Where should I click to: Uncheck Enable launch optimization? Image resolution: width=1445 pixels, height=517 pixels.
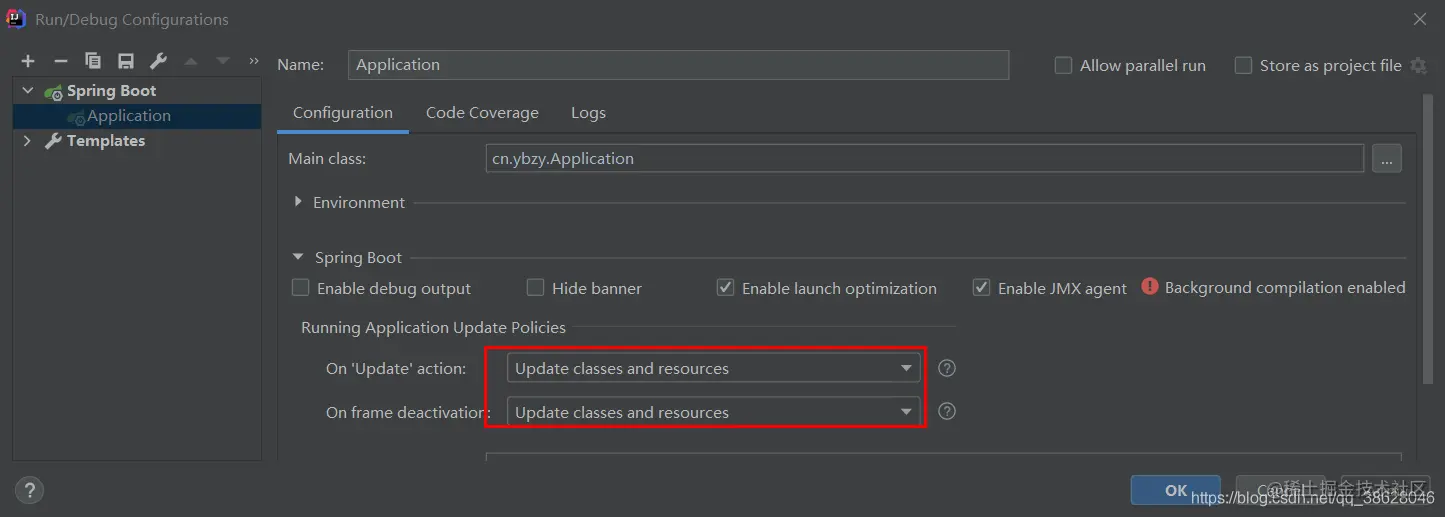pyautogui.click(x=725, y=288)
